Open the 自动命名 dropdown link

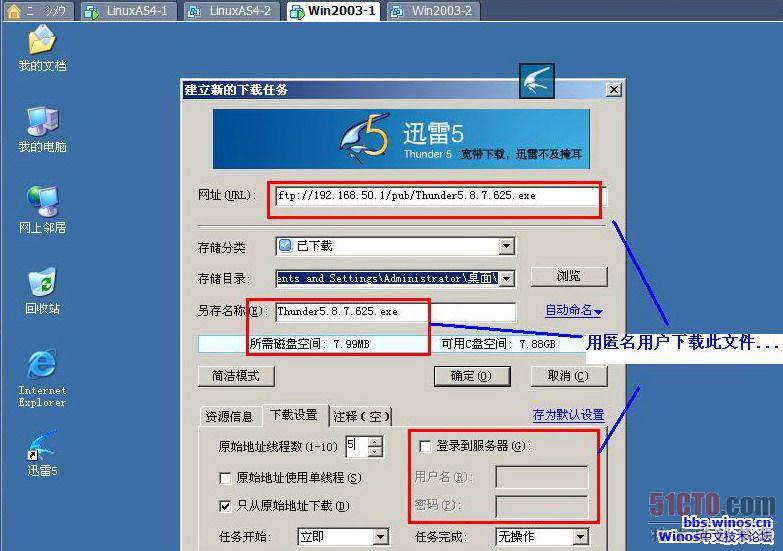pyautogui.click(x=574, y=311)
